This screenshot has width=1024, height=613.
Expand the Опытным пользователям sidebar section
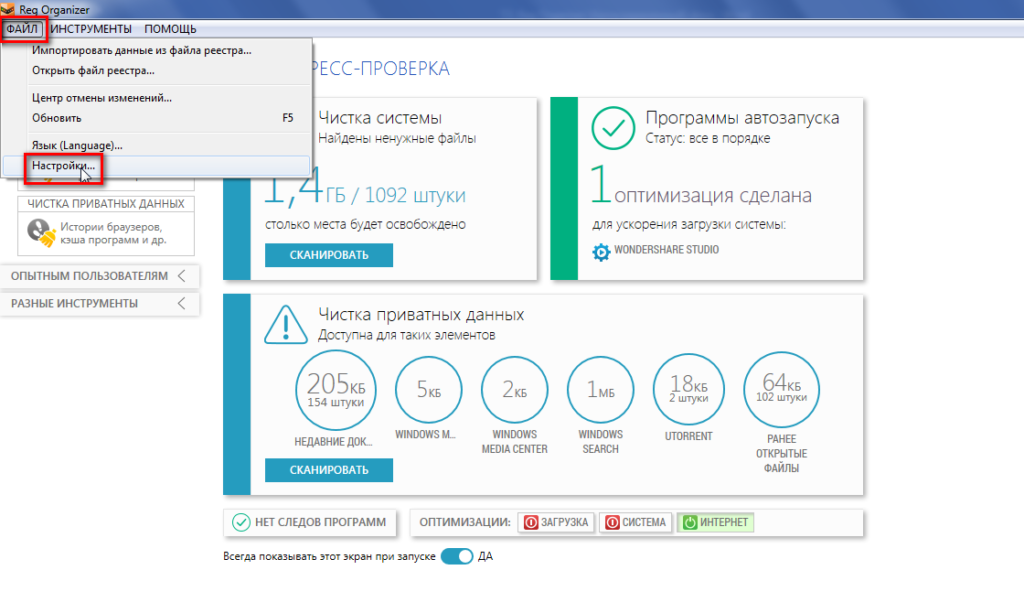coord(98,276)
